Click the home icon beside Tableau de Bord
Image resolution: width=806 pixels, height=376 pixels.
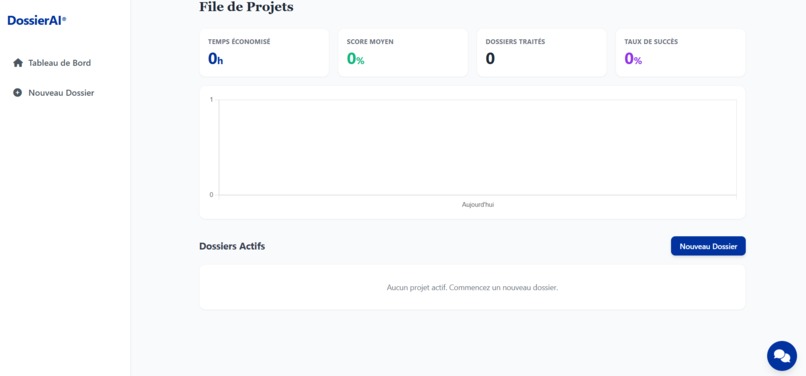pyautogui.click(x=18, y=63)
